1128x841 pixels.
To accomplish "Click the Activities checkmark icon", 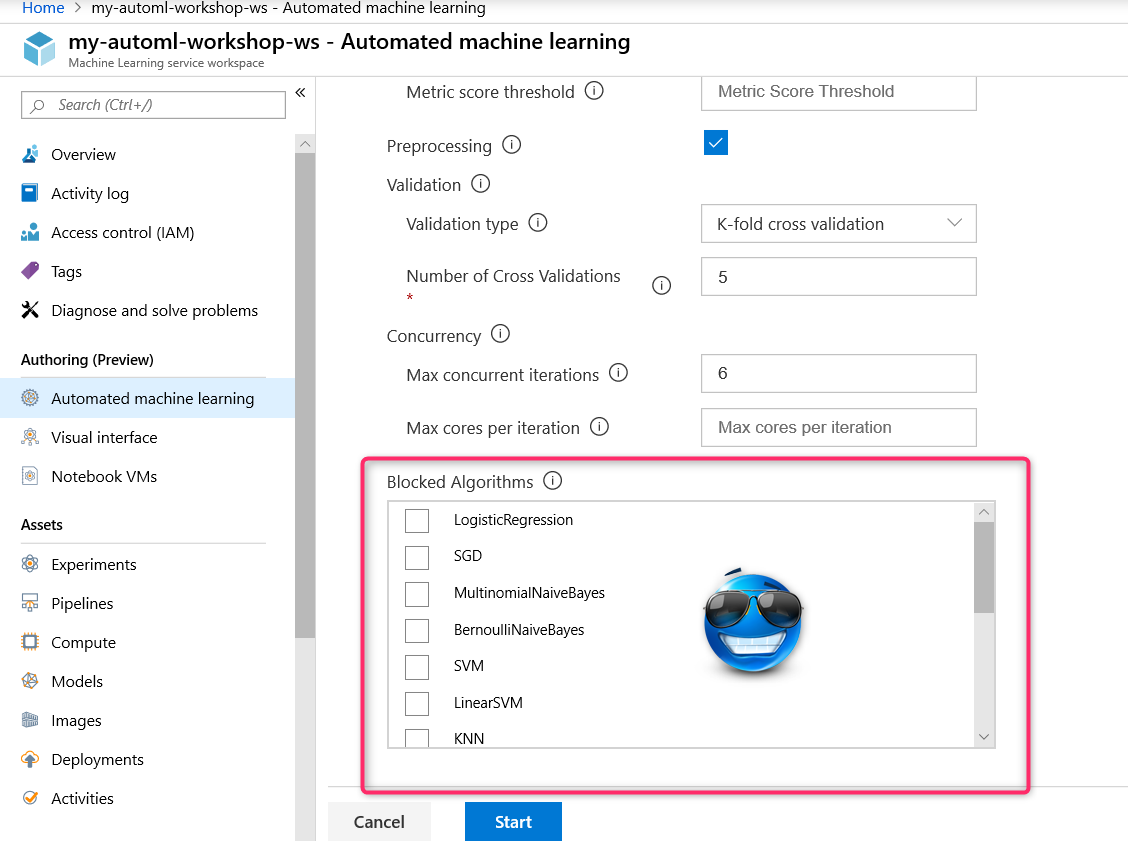I will [30, 798].
